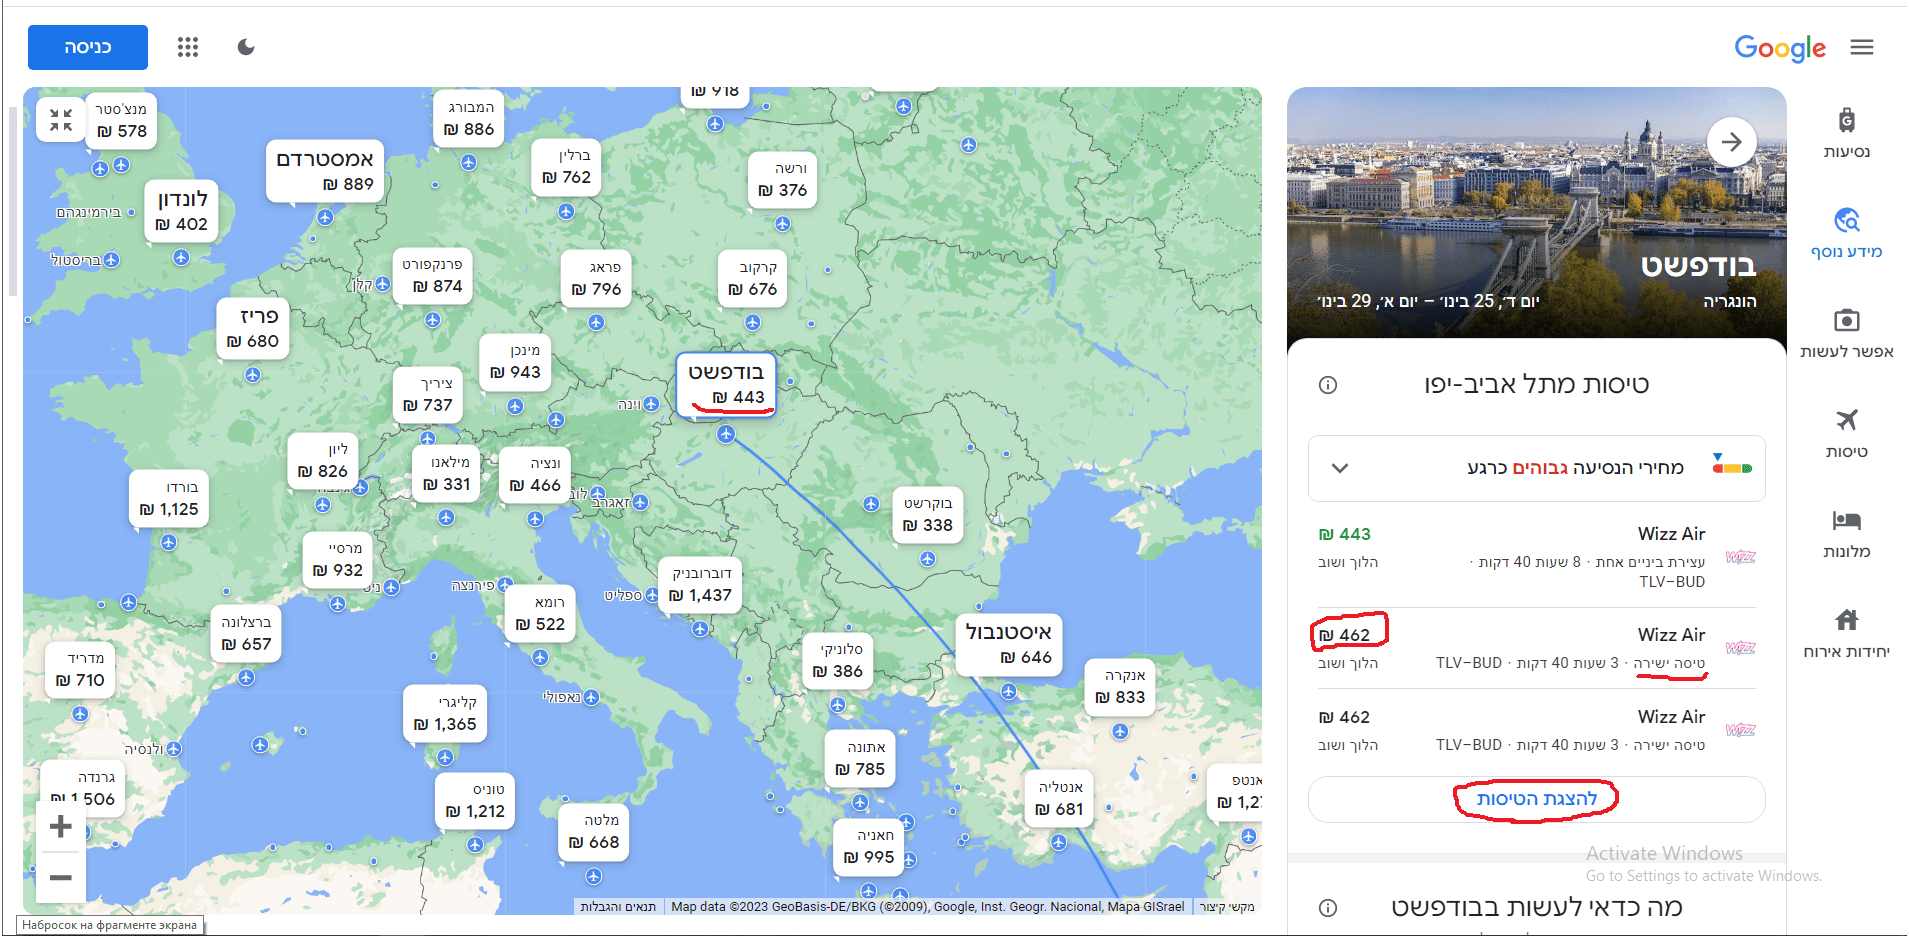Open the Travel sidebar item
Image resolution: width=1909 pixels, height=936 pixels.
pos(1846,132)
